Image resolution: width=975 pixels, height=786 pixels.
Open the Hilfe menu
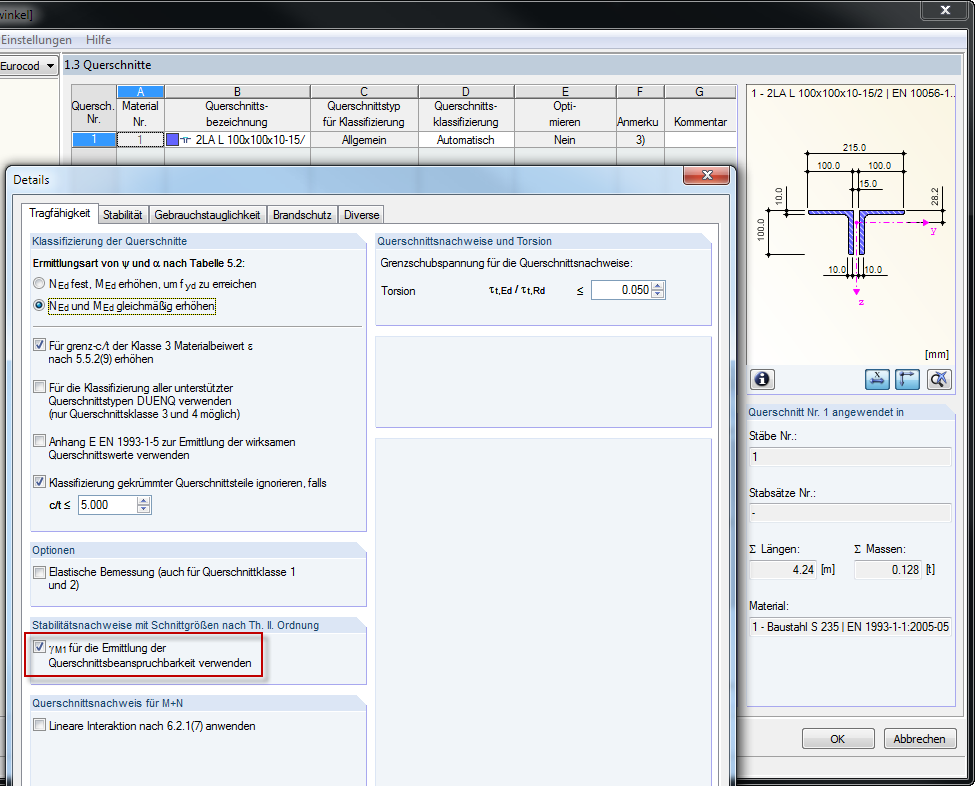tap(98, 40)
